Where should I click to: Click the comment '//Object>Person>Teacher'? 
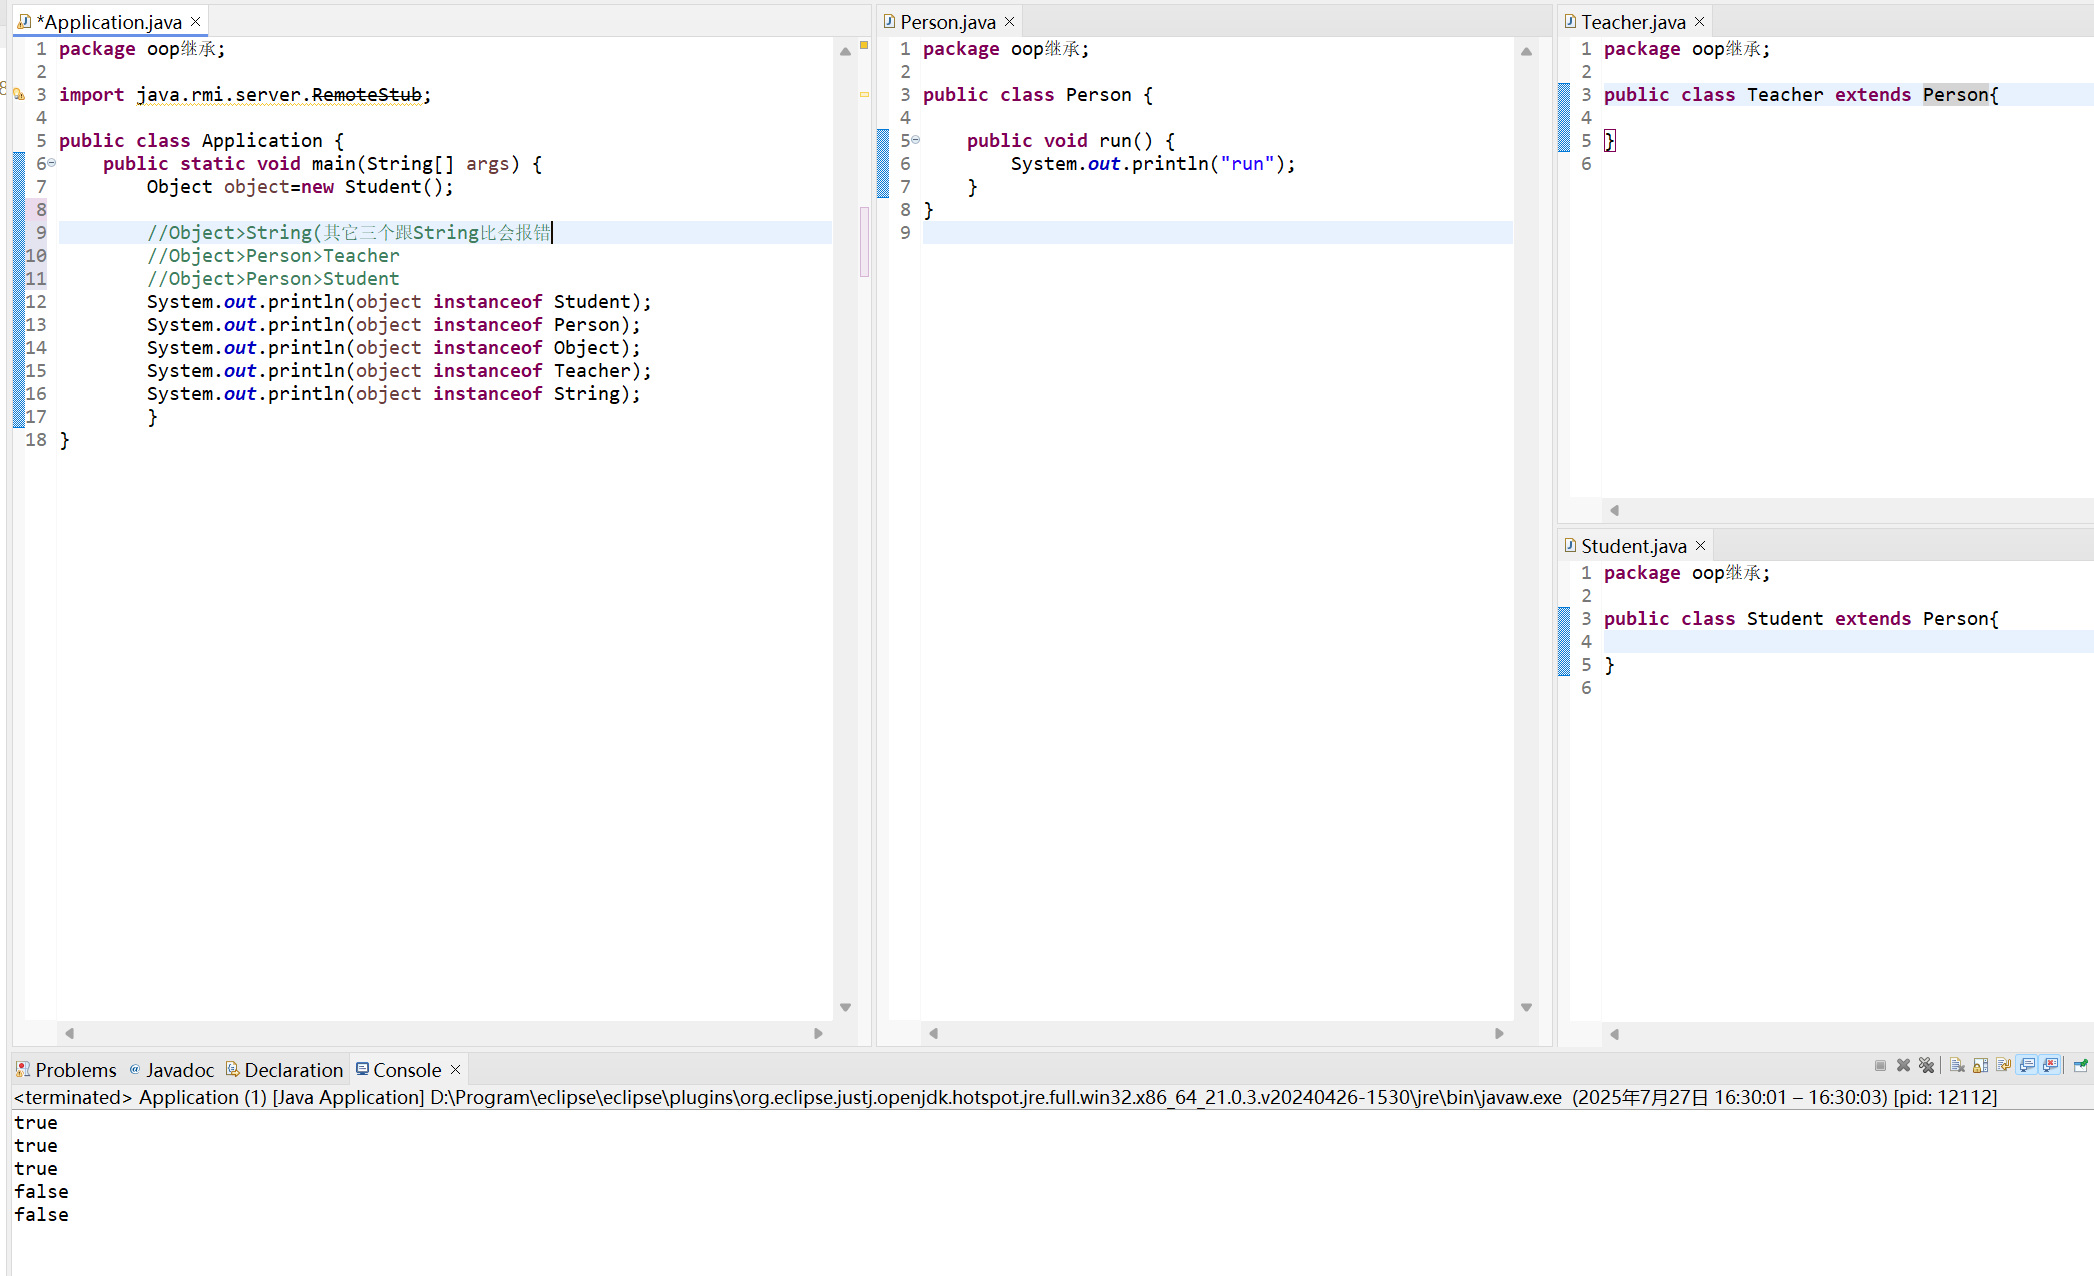coord(273,256)
